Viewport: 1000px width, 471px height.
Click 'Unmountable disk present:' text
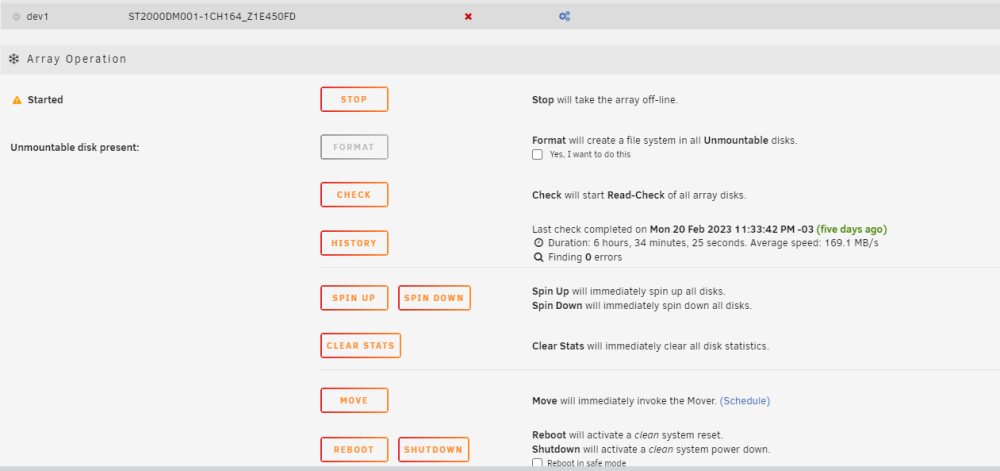tap(75, 148)
